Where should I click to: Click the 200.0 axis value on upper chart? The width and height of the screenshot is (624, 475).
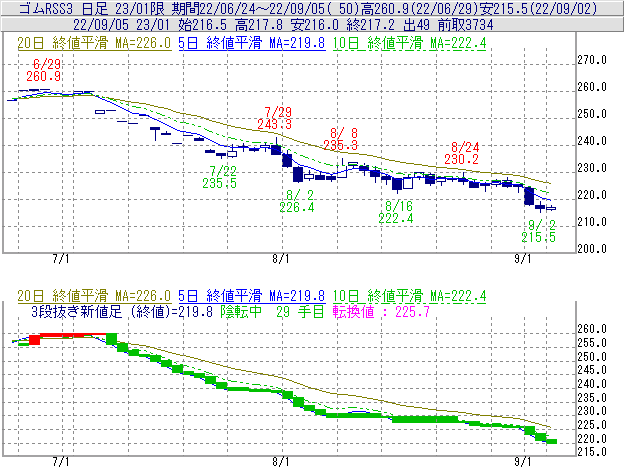tap(592, 249)
